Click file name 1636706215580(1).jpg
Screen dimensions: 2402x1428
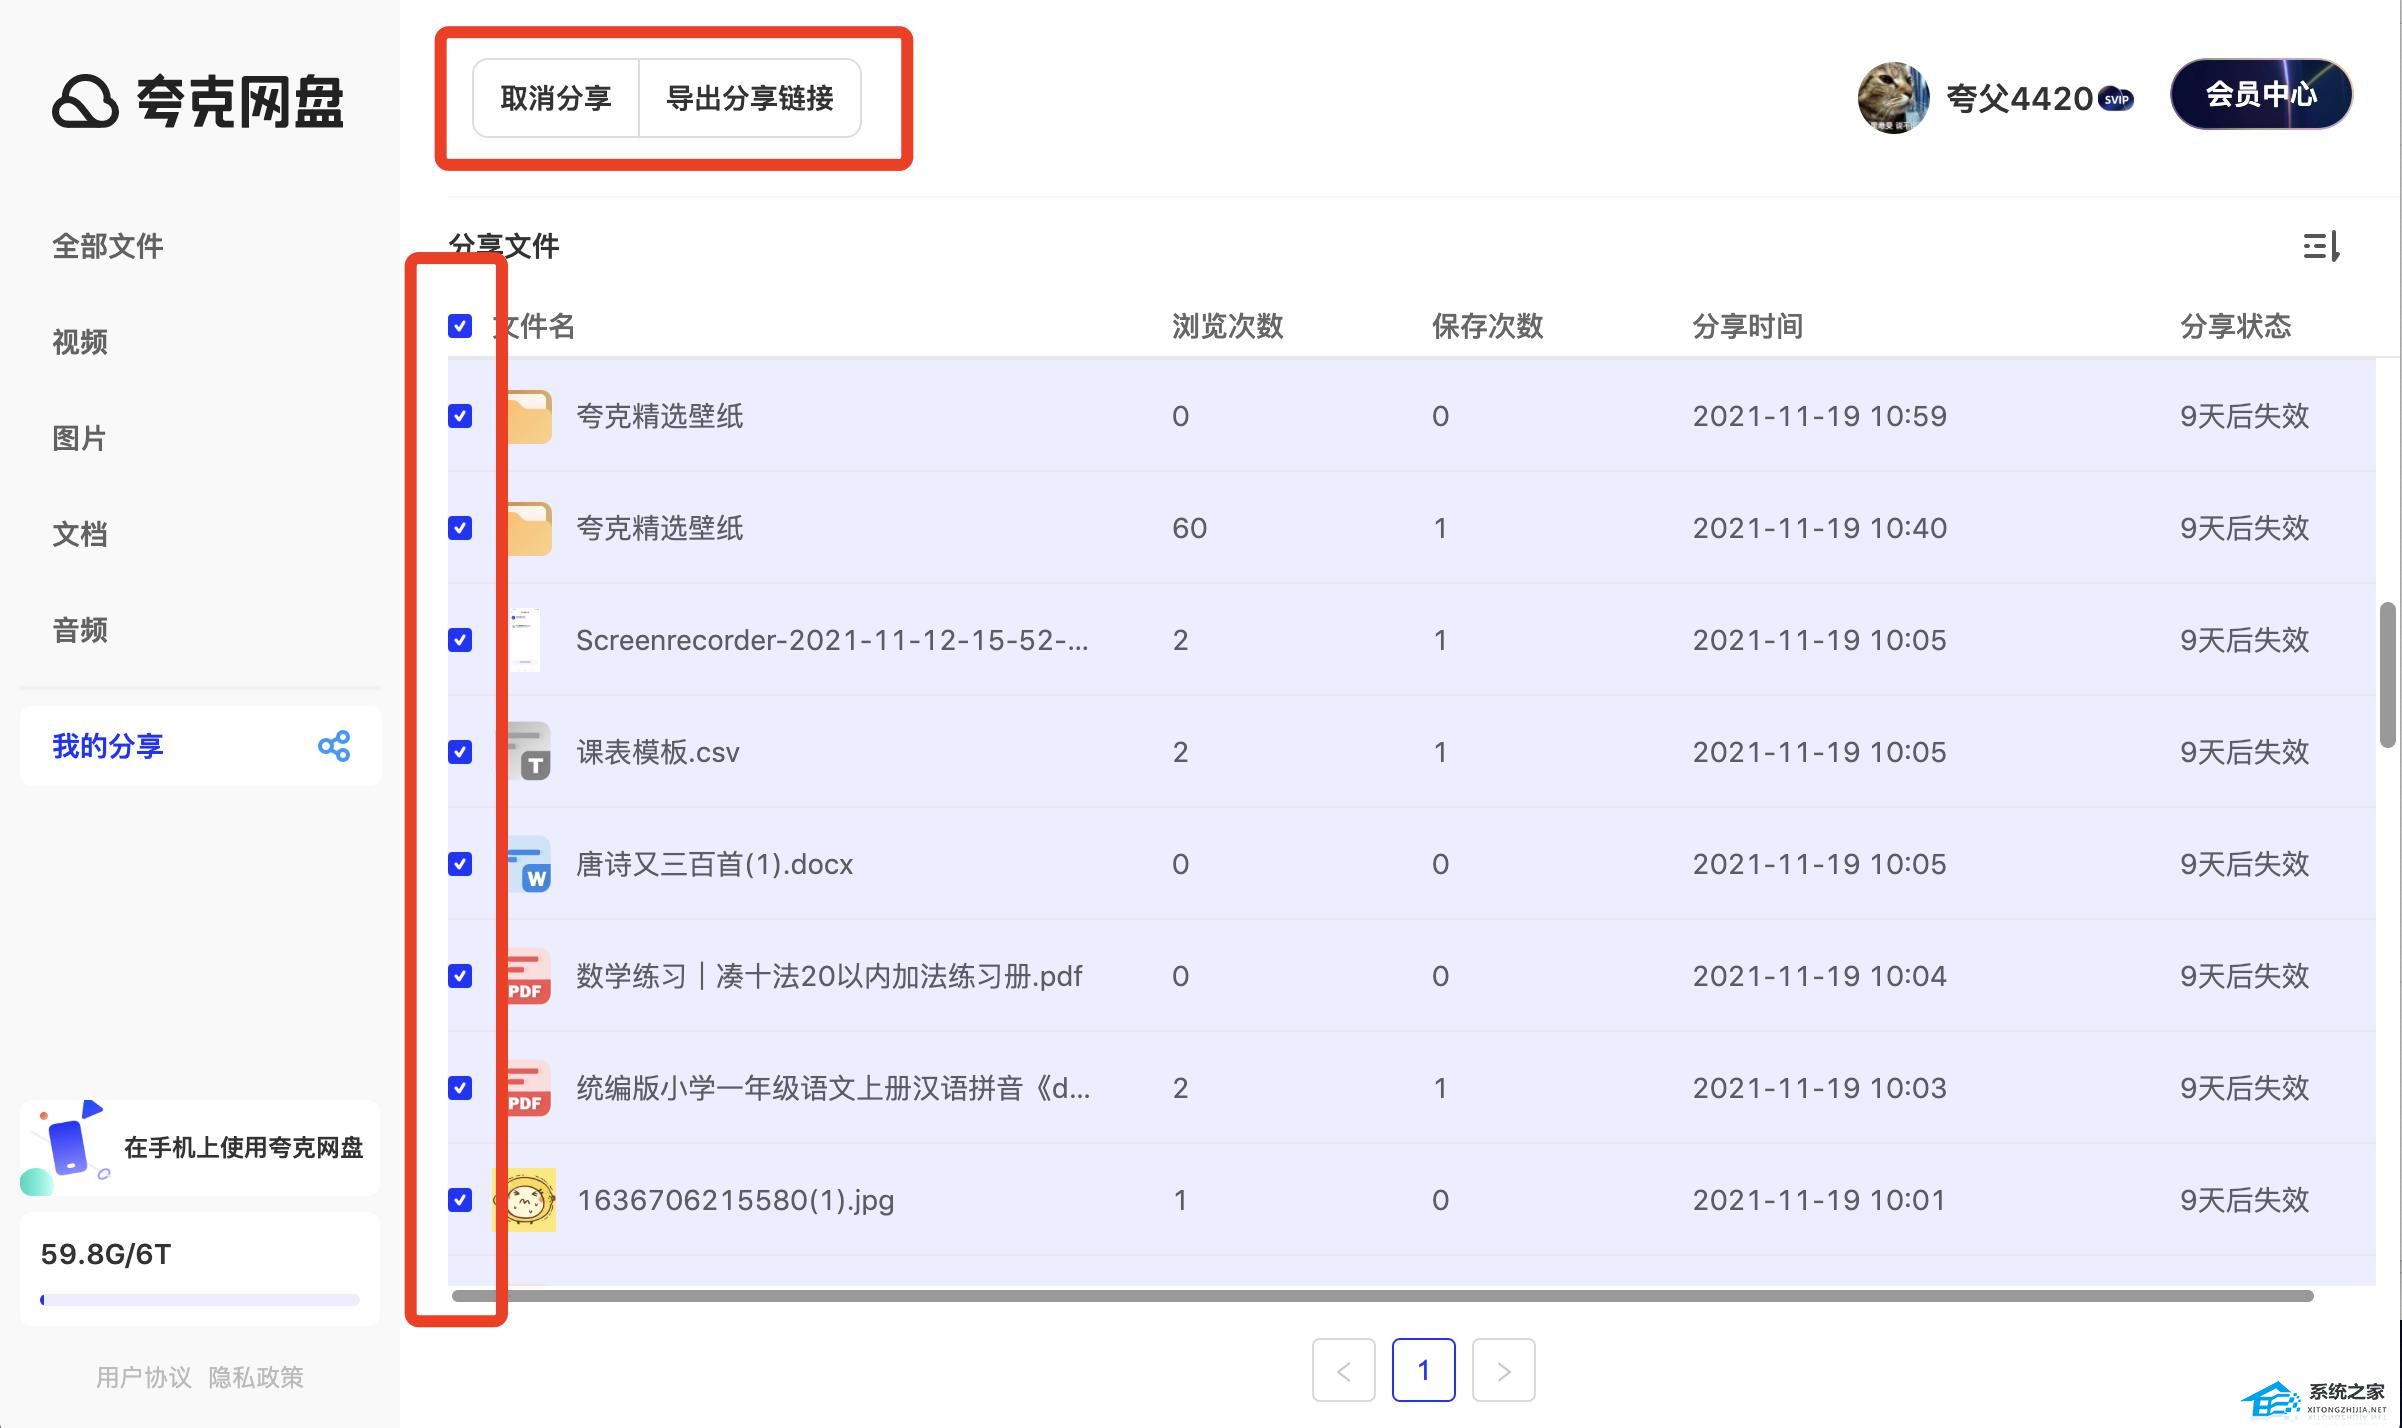[x=735, y=1200]
